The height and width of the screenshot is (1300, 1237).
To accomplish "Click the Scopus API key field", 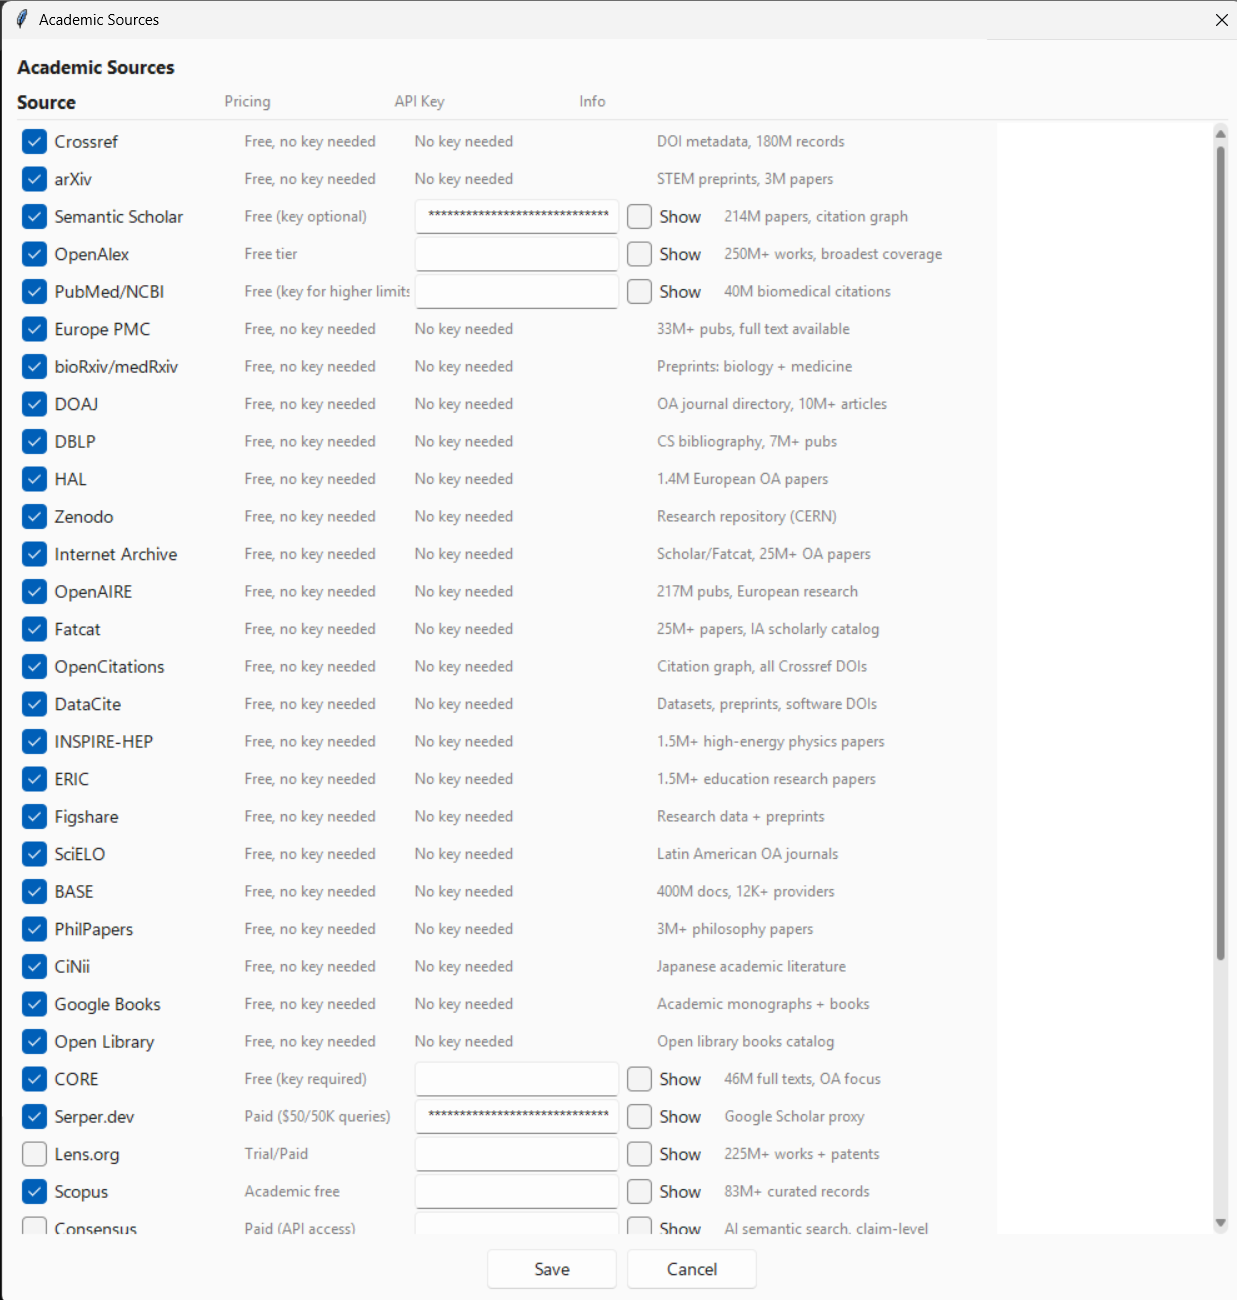I will (517, 1191).
